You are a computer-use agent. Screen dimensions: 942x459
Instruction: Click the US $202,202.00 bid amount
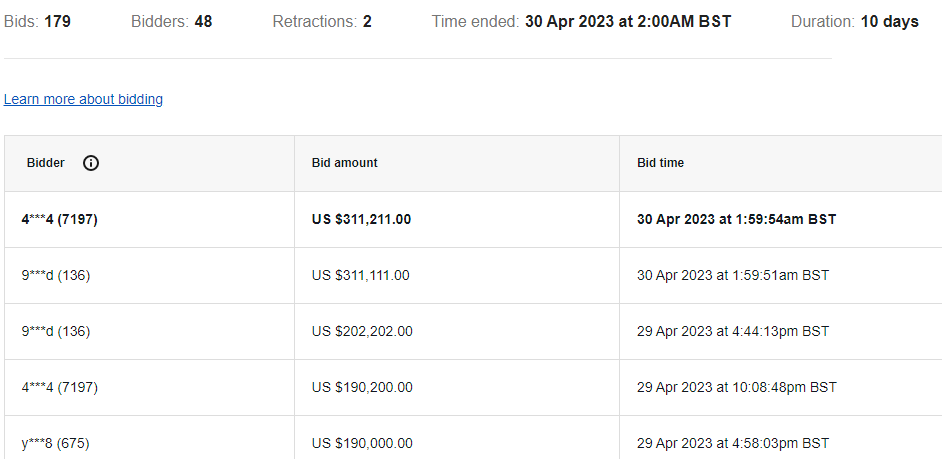click(x=362, y=331)
